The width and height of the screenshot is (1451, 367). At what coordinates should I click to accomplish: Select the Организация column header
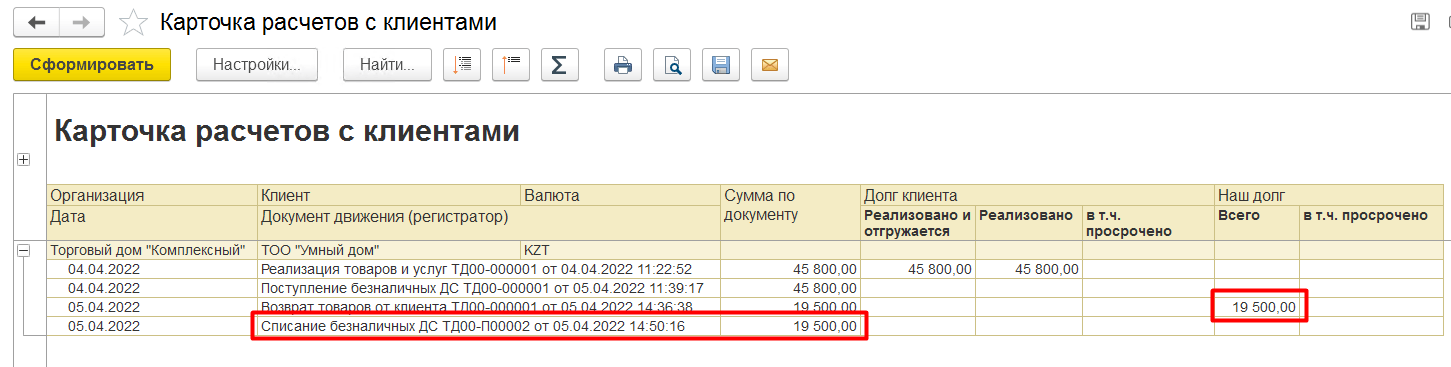point(152,195)
